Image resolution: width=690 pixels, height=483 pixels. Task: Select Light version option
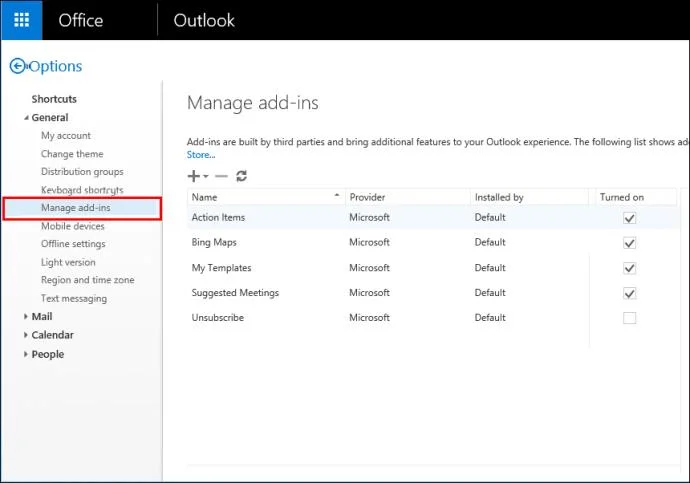point(68,262)
